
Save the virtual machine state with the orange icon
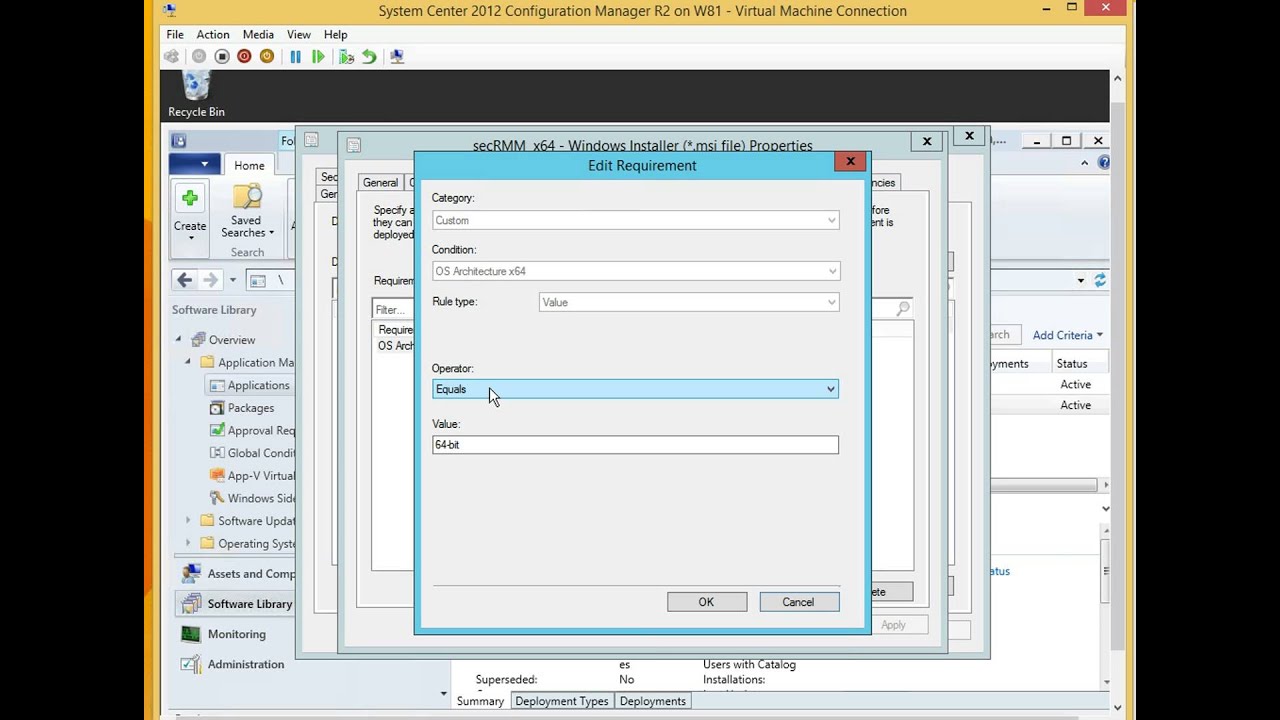[267, 57]
